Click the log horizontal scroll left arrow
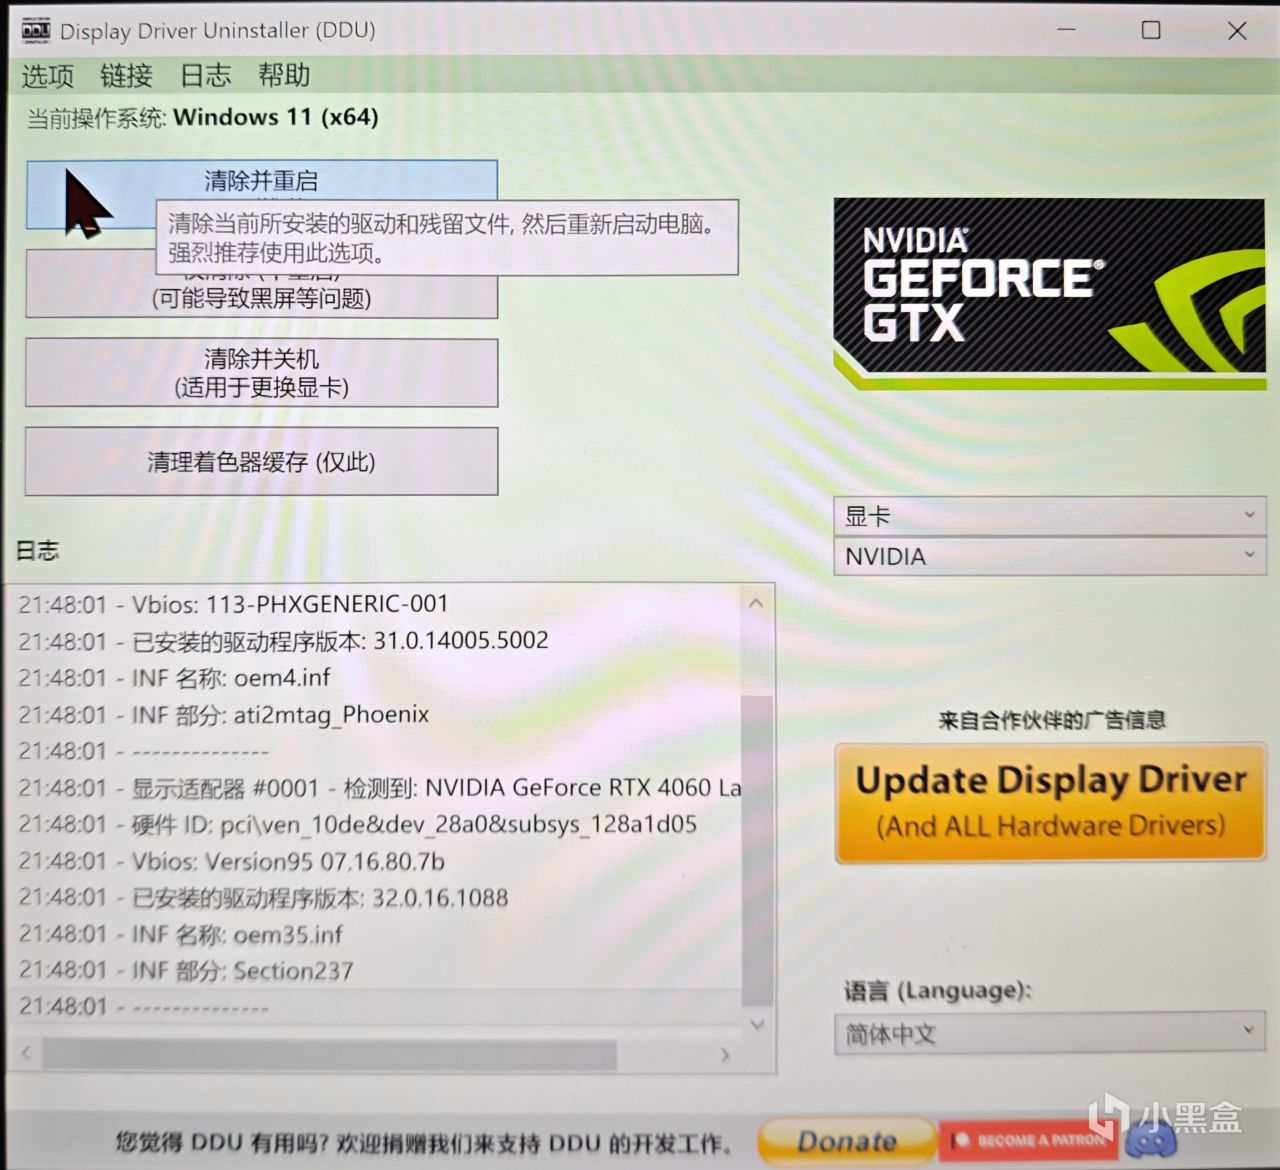The width and height of the screenshot is (1280, 1170). [x=26, y=1053]
